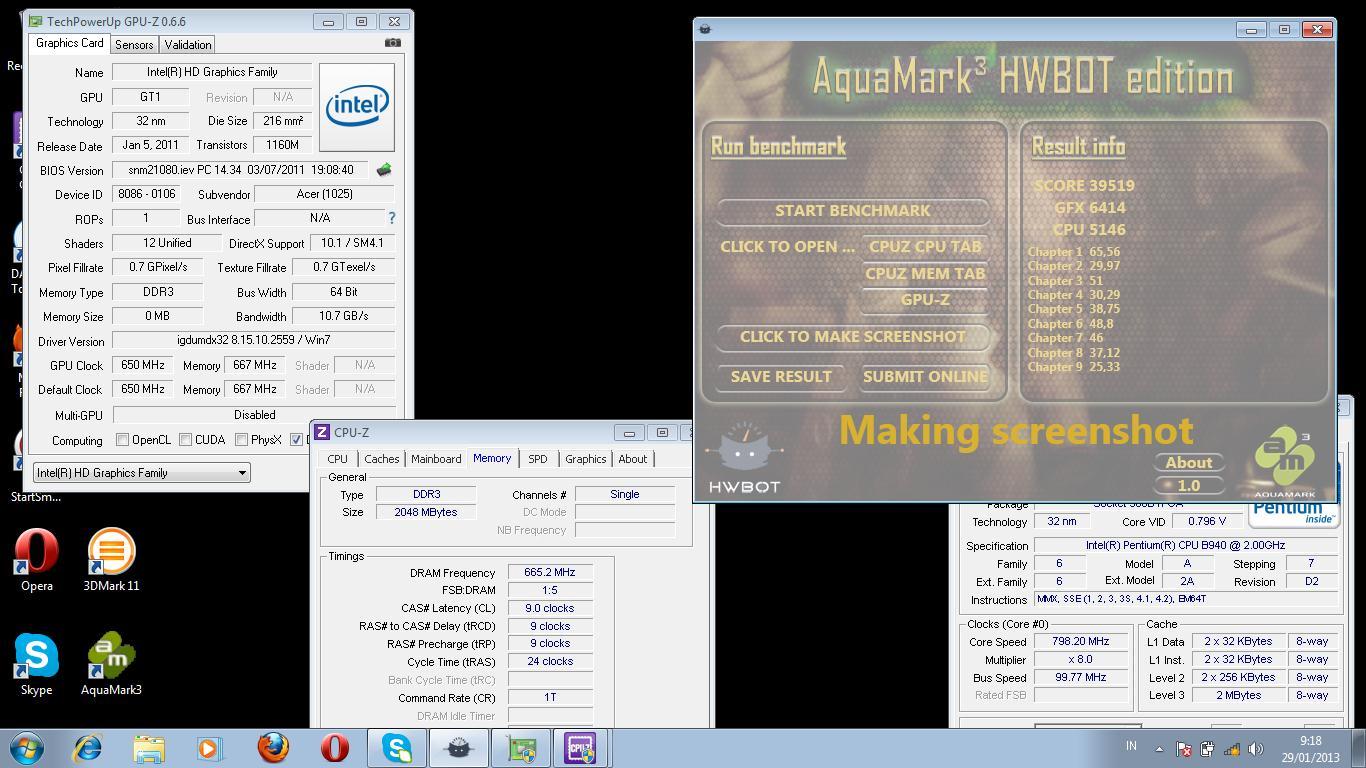Open the volume speaker tray icon
This screenshot has width=1366, height=768.
coord(1256,749)
